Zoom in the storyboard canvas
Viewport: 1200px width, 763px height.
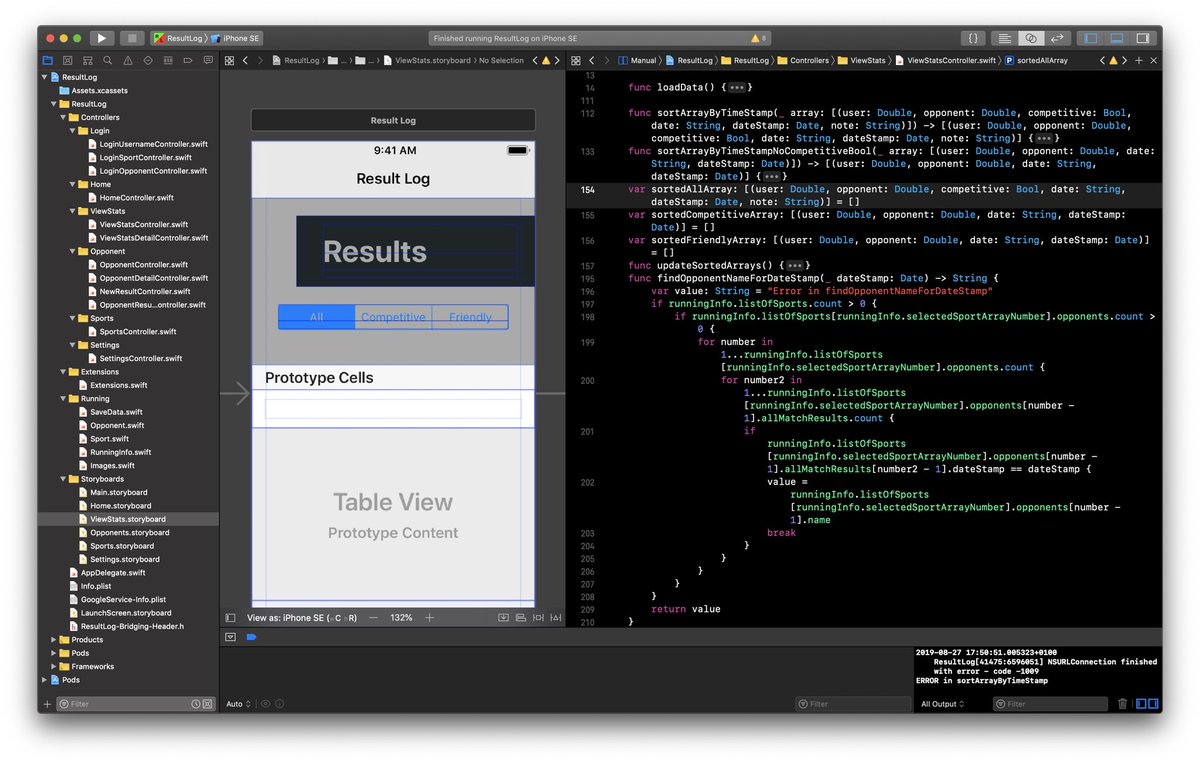(x=429, y=618)
